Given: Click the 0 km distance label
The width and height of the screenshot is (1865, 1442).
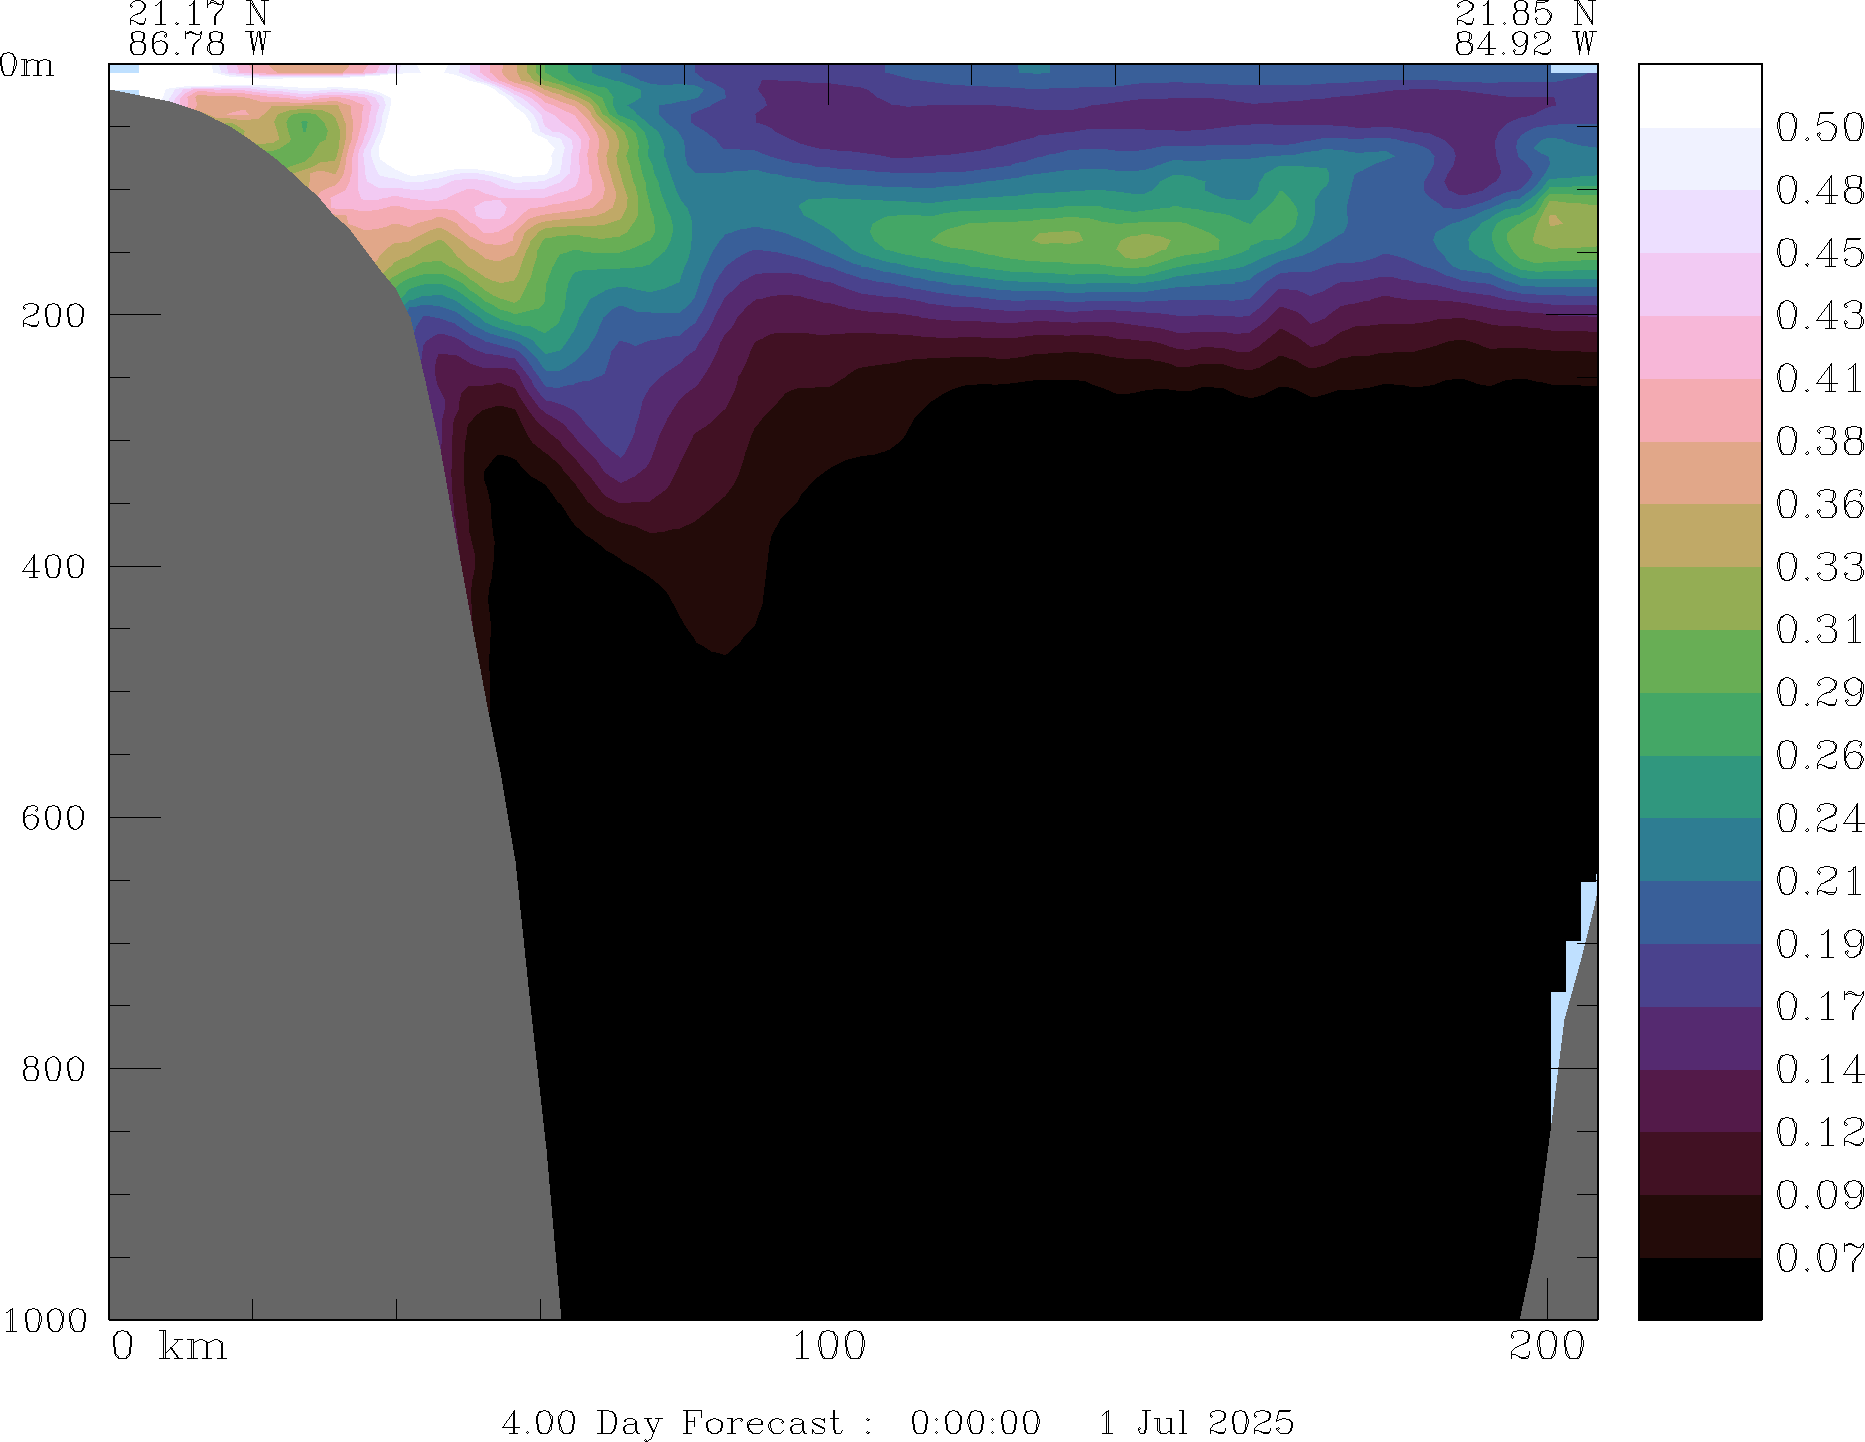Looking at the screenshot, I should coord(168,1346).
